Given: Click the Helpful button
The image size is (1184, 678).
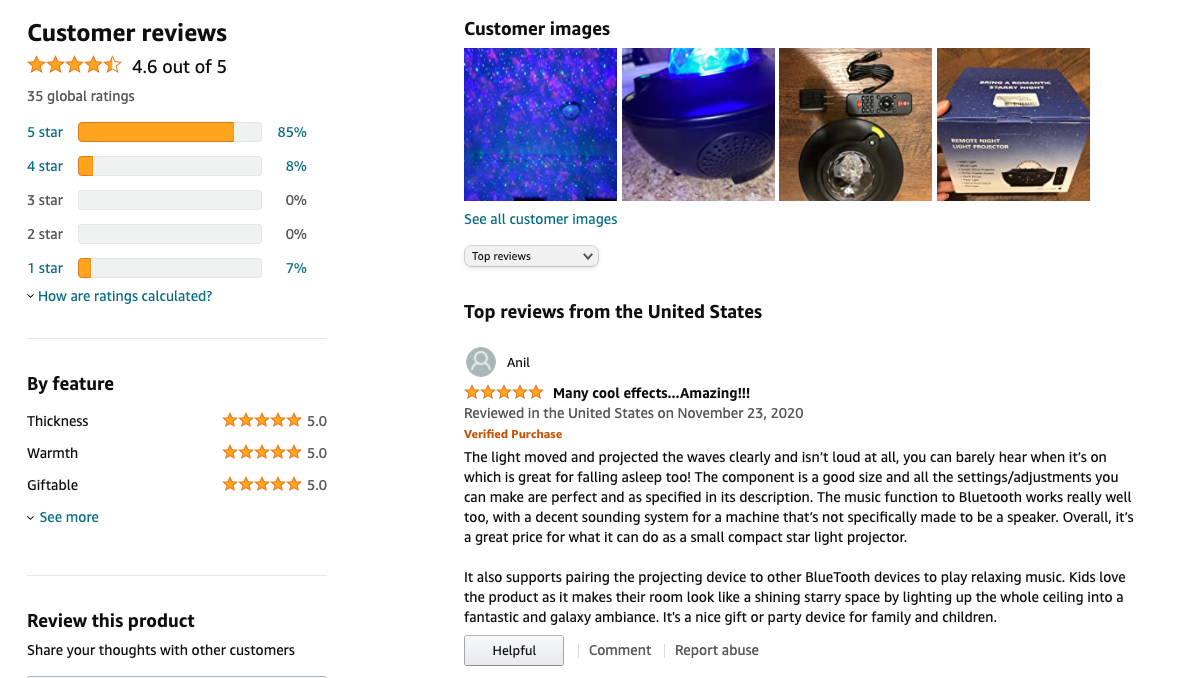Looking at the screenshot, I should (513, 650).
